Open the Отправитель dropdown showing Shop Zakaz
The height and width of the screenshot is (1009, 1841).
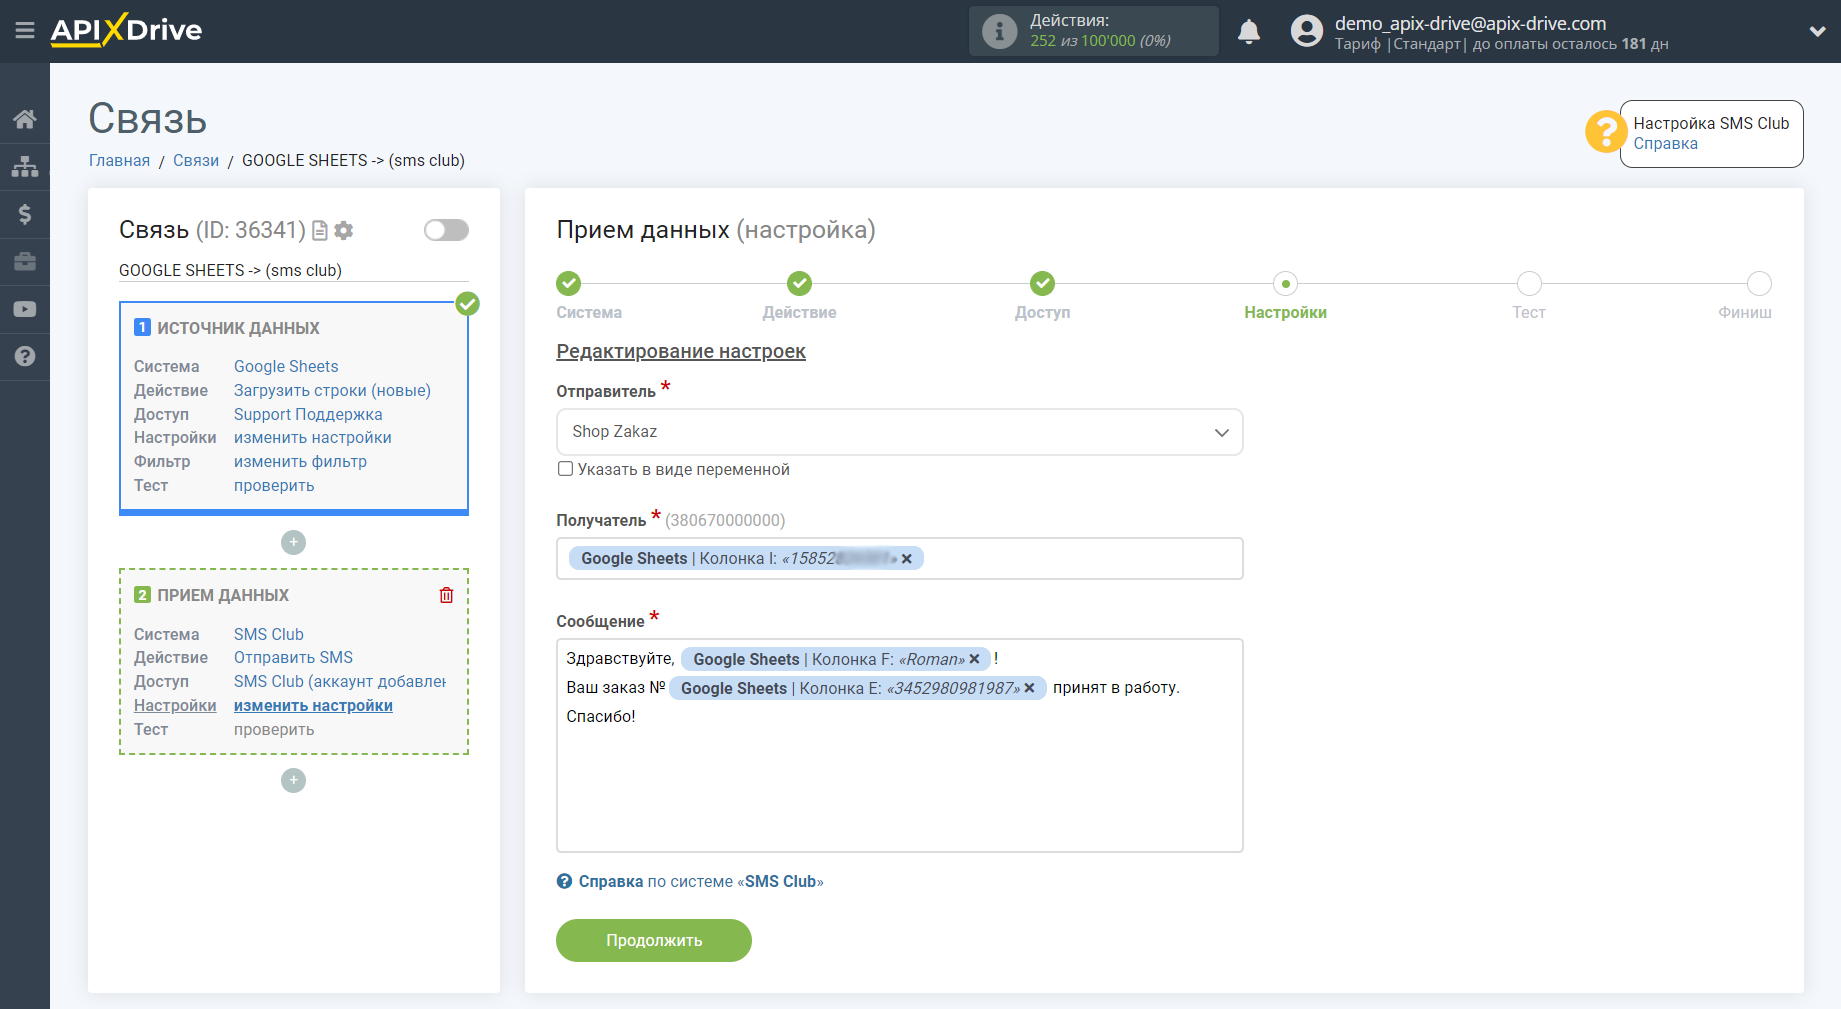point(899,432)
